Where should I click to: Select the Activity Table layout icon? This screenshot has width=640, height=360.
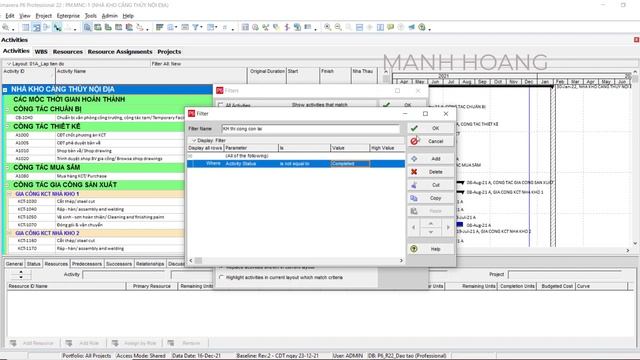pyautogui.click(x=26, y=27)
